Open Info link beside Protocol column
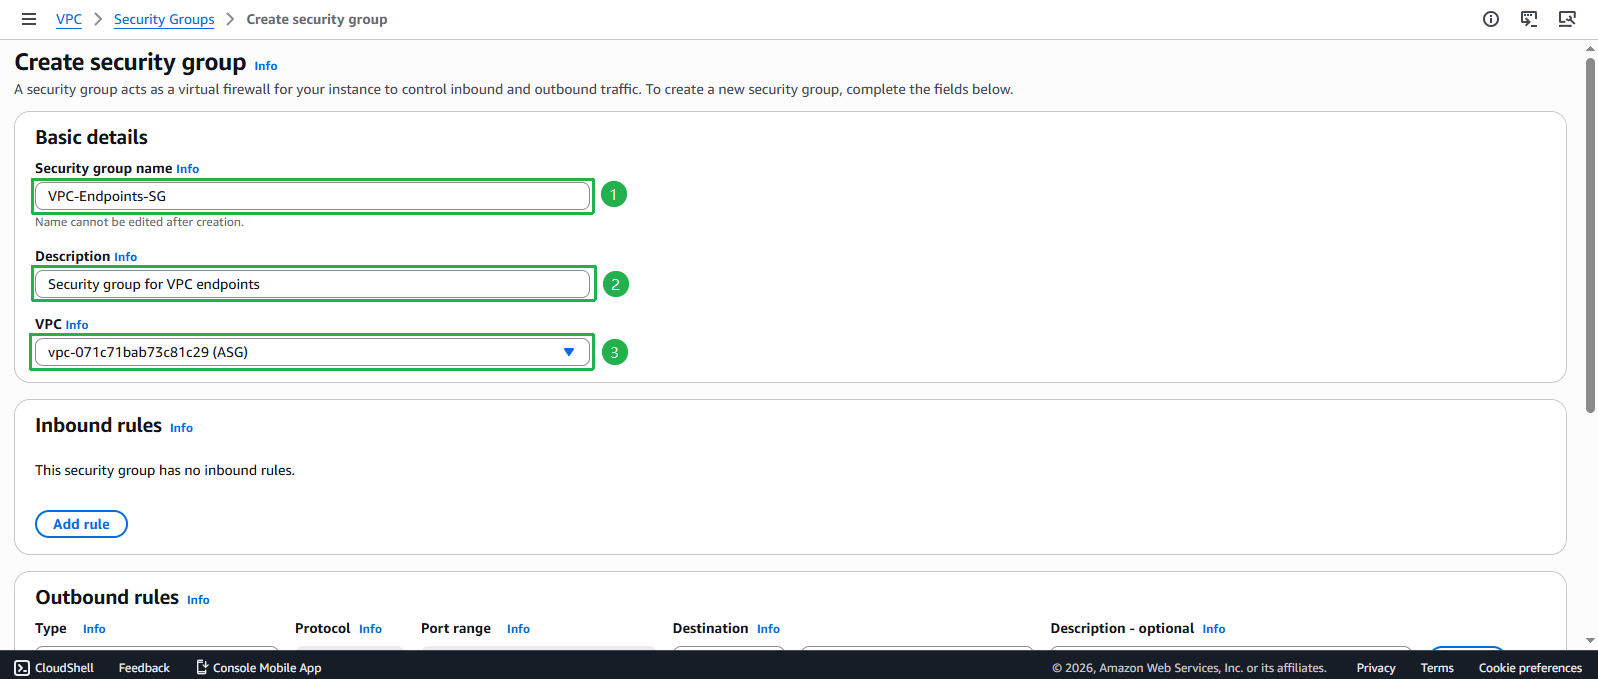Viewport: 1598px width, 679px height. point(370,629)
